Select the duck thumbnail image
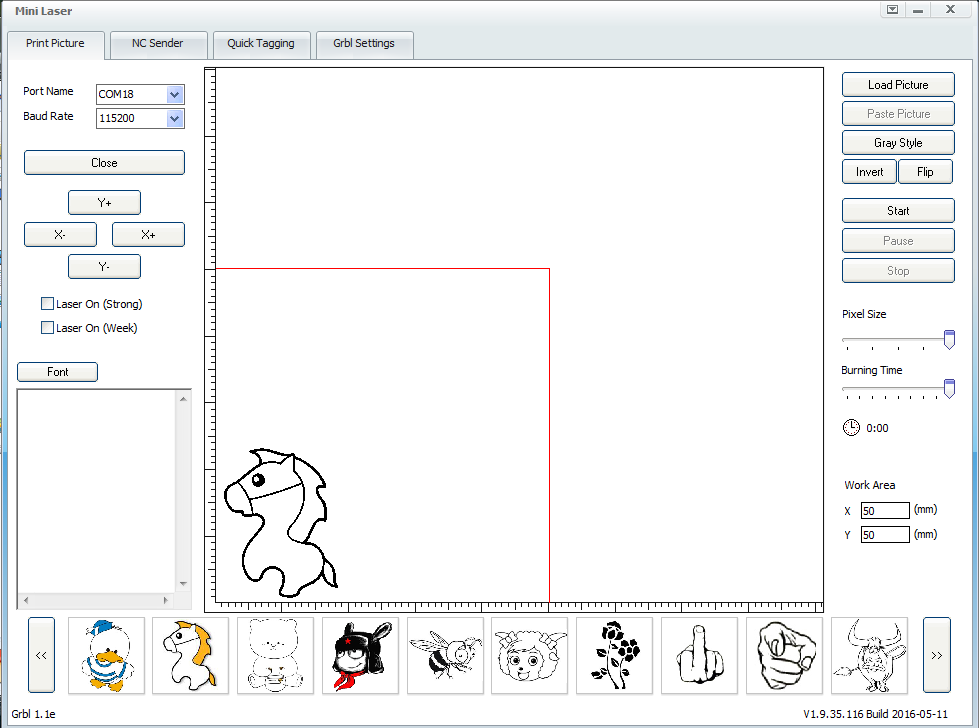979x728 pixels. tap(106, 655)
